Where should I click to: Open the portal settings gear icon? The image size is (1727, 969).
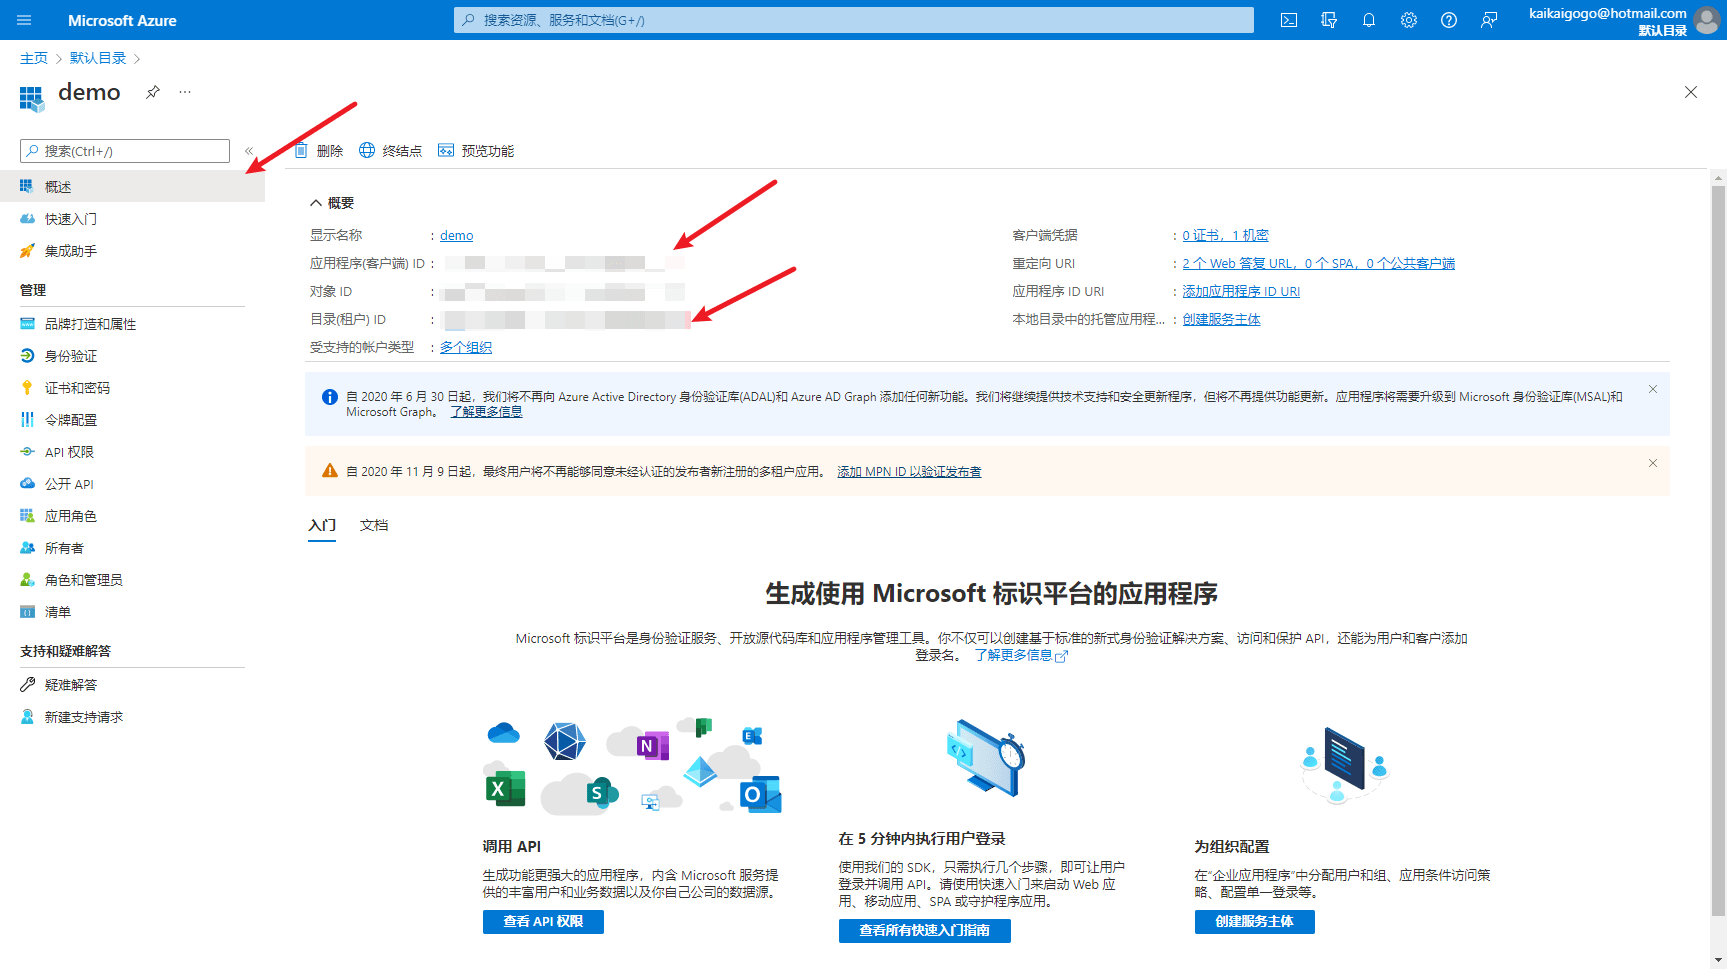1409,20
